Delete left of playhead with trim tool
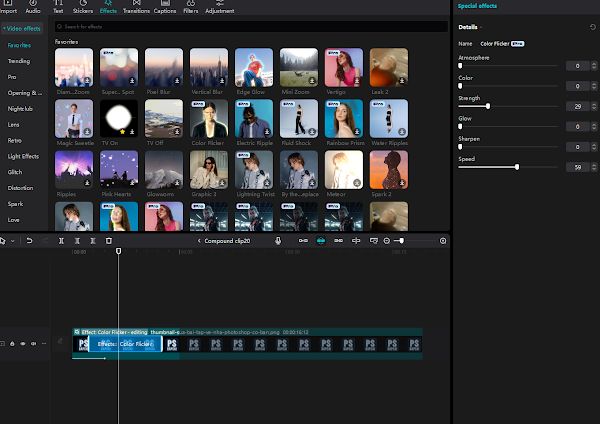The image size is (600, 424). point(77,241)
